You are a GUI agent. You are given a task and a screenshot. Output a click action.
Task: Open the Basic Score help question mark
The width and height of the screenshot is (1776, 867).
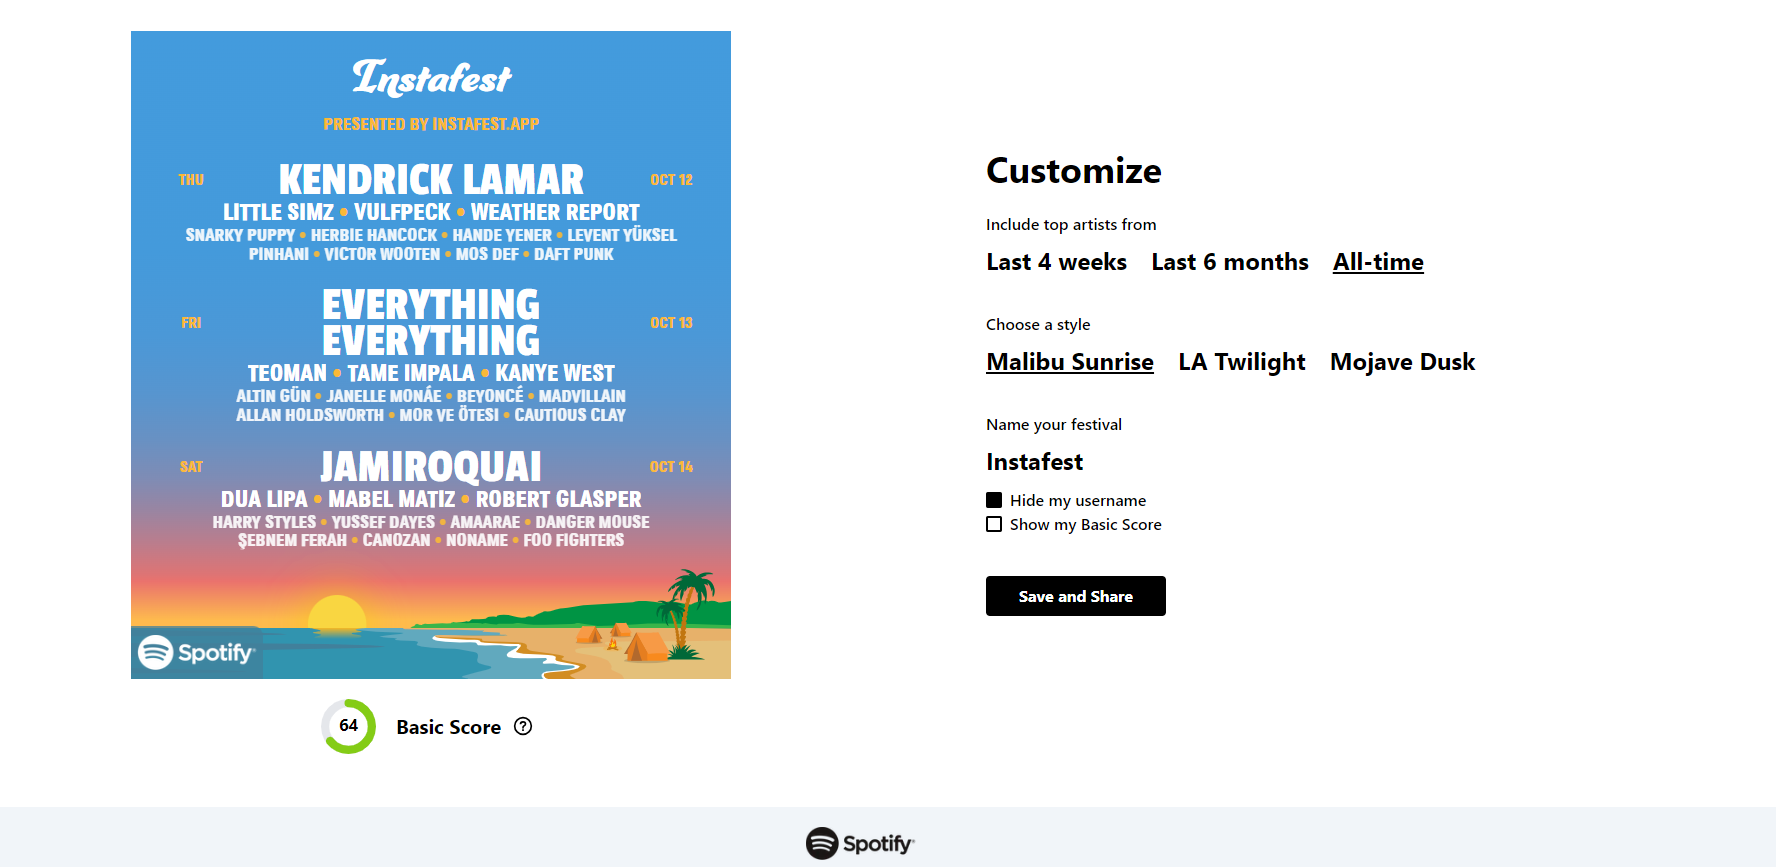(523, 727)
